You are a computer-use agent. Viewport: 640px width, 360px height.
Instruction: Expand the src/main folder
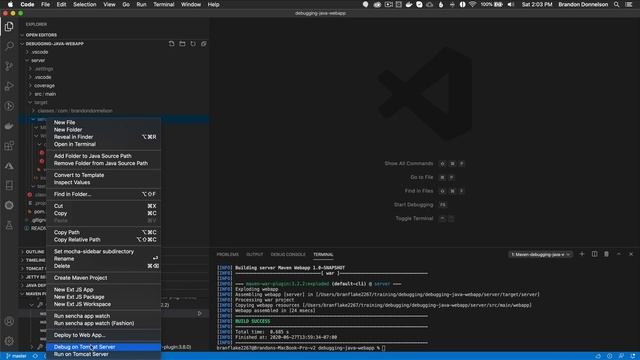45,94
